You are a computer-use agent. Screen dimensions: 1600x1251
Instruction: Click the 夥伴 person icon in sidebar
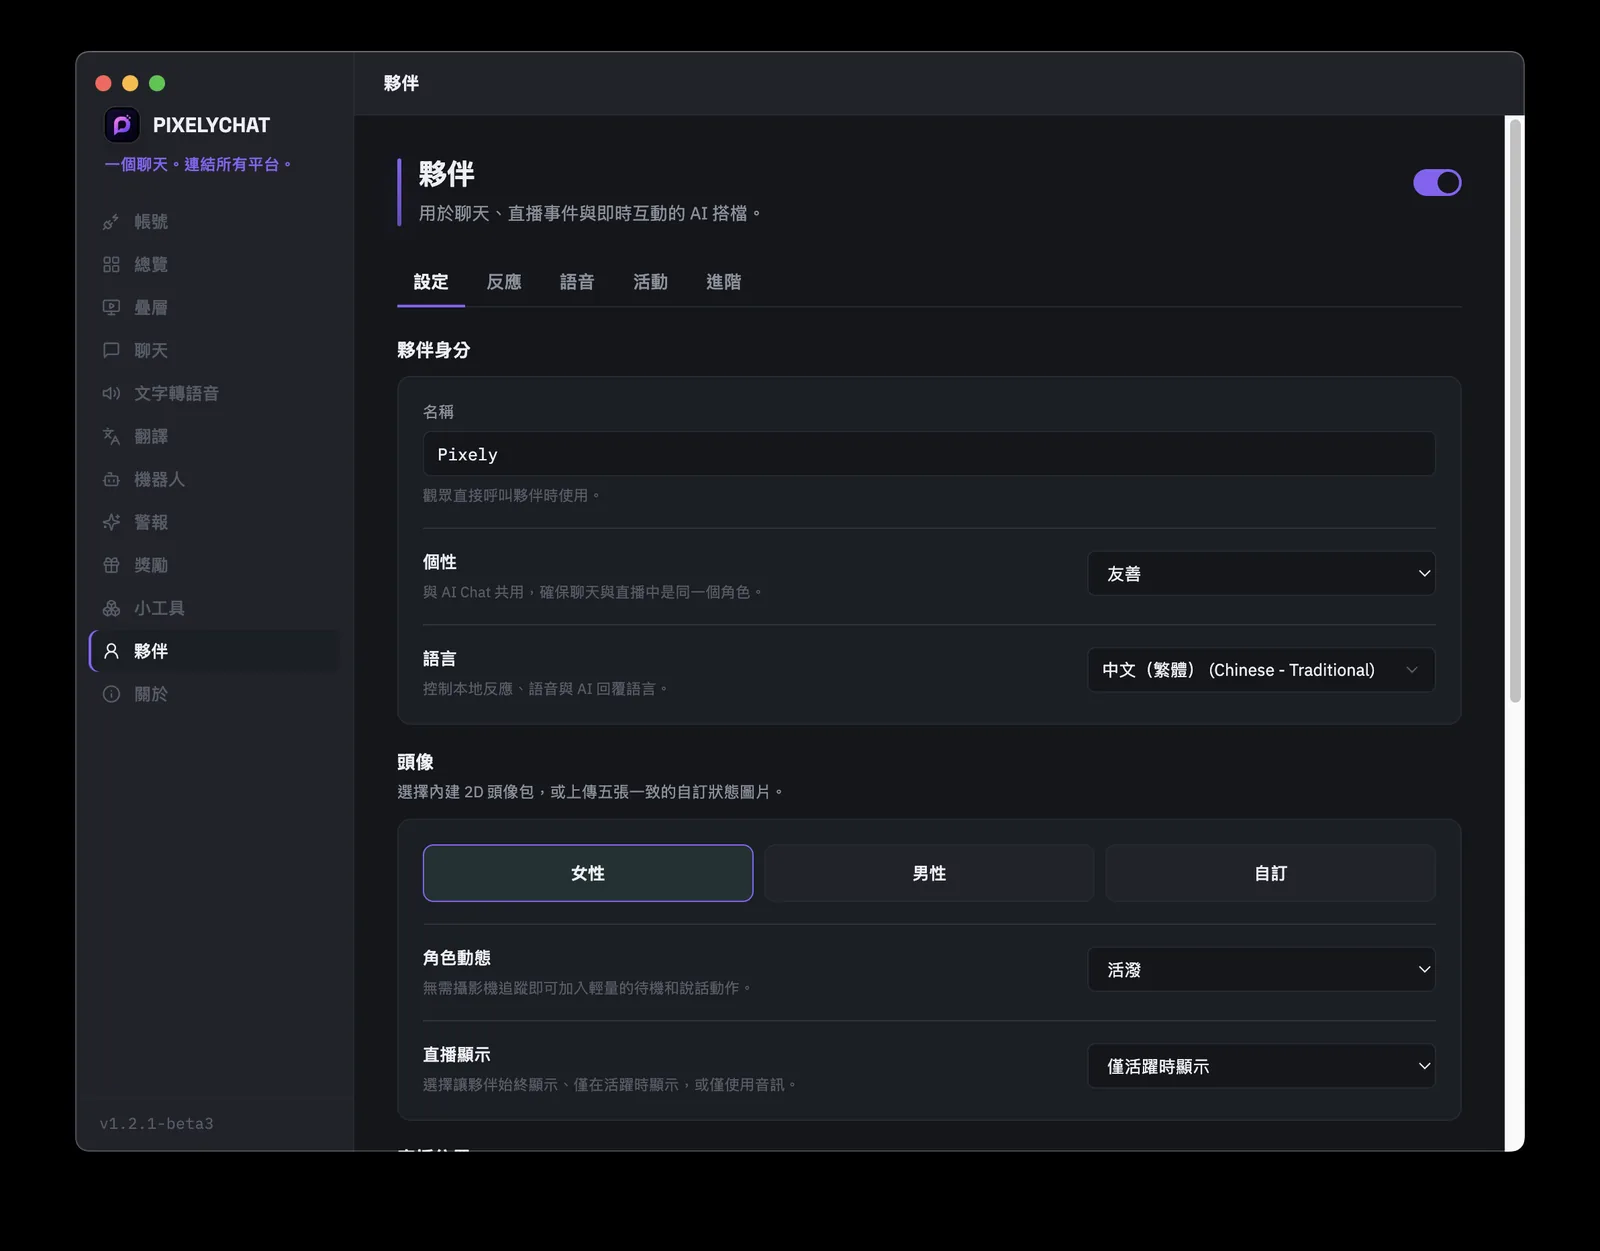(x=111, y=652)
